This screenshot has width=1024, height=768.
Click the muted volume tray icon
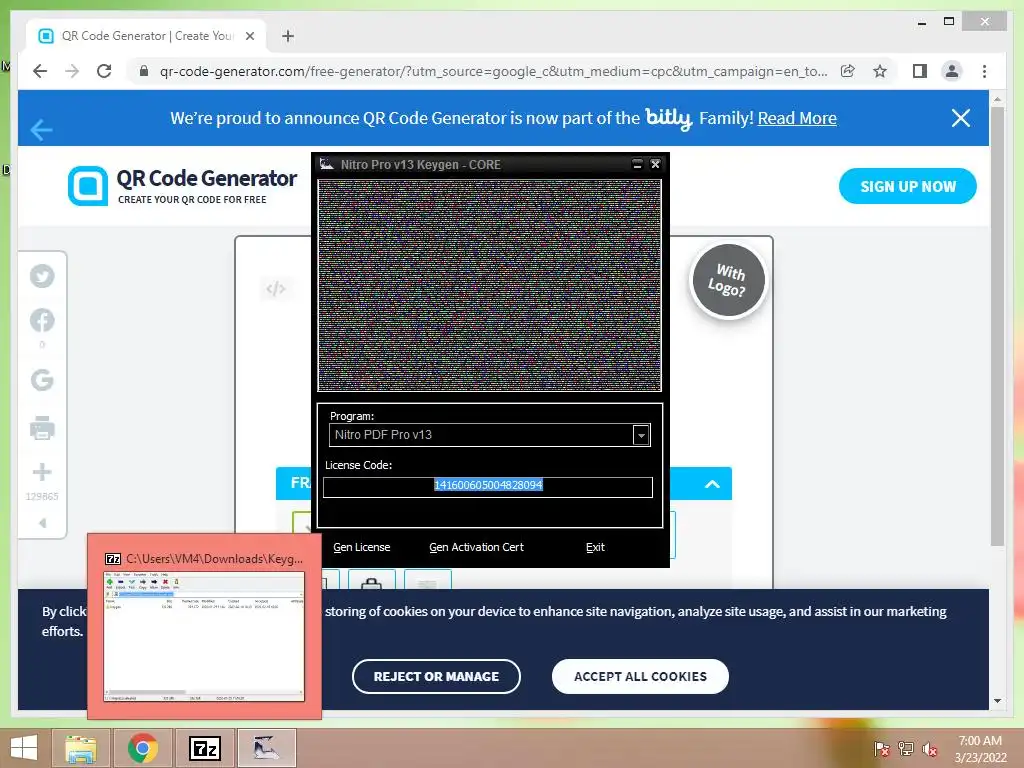coord(930,748)
